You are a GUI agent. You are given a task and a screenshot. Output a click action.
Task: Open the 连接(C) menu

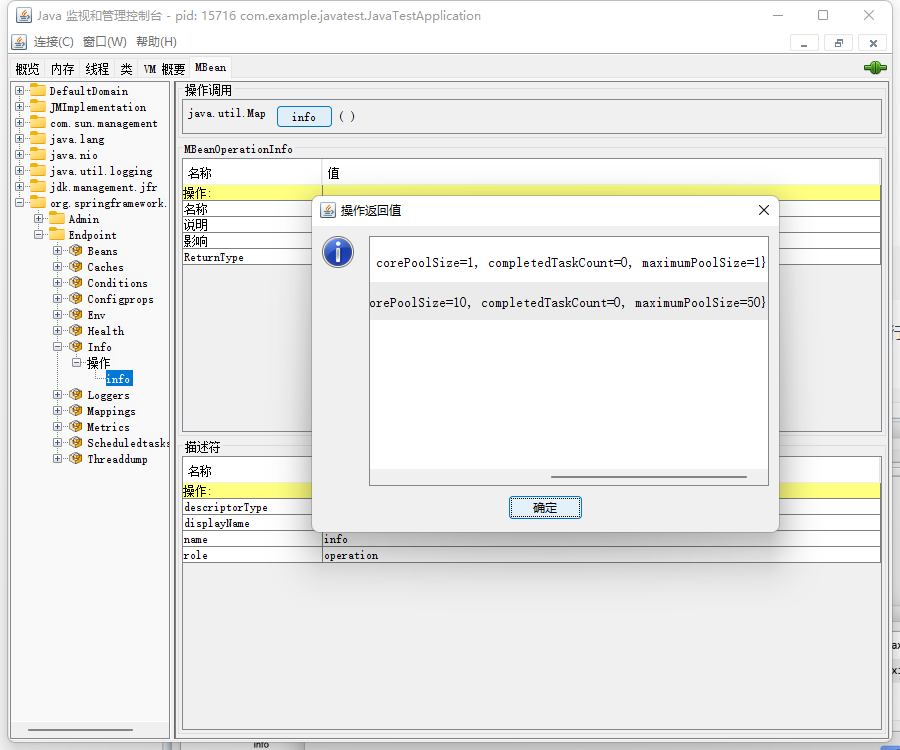(x=53, y=42)
